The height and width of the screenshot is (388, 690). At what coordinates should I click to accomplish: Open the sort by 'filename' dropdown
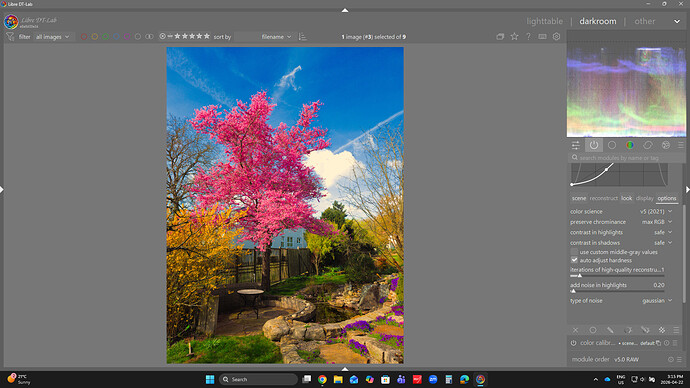[x=264, y=37]
